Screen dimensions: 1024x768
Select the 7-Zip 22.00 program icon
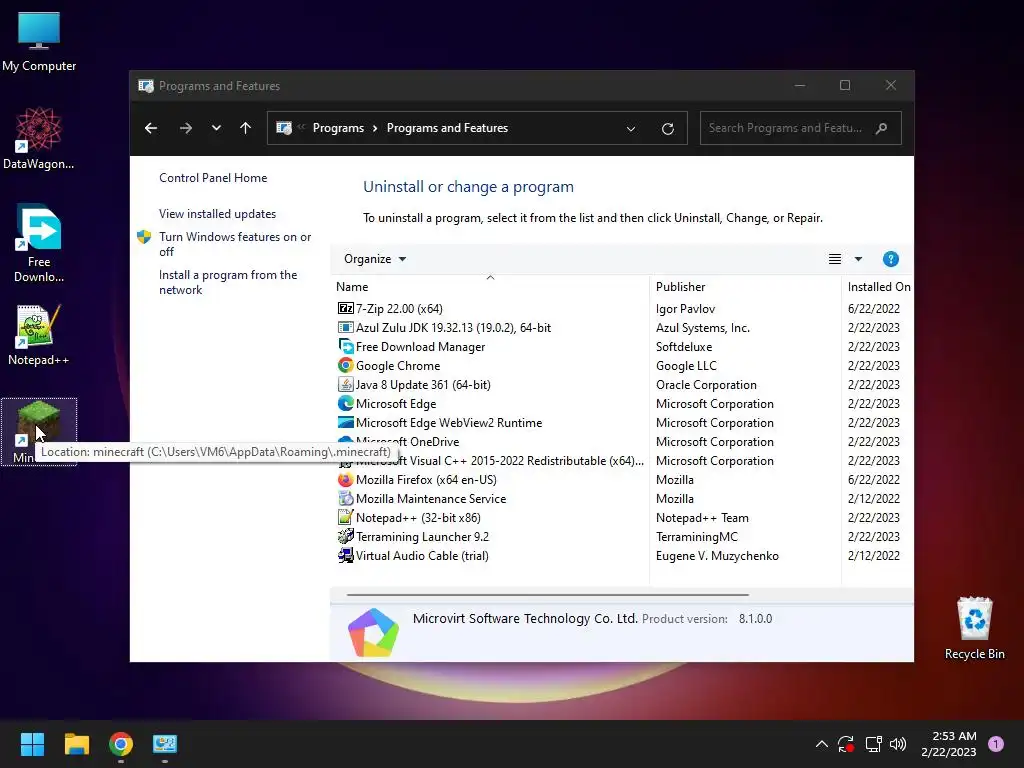(x=345, y=308)
